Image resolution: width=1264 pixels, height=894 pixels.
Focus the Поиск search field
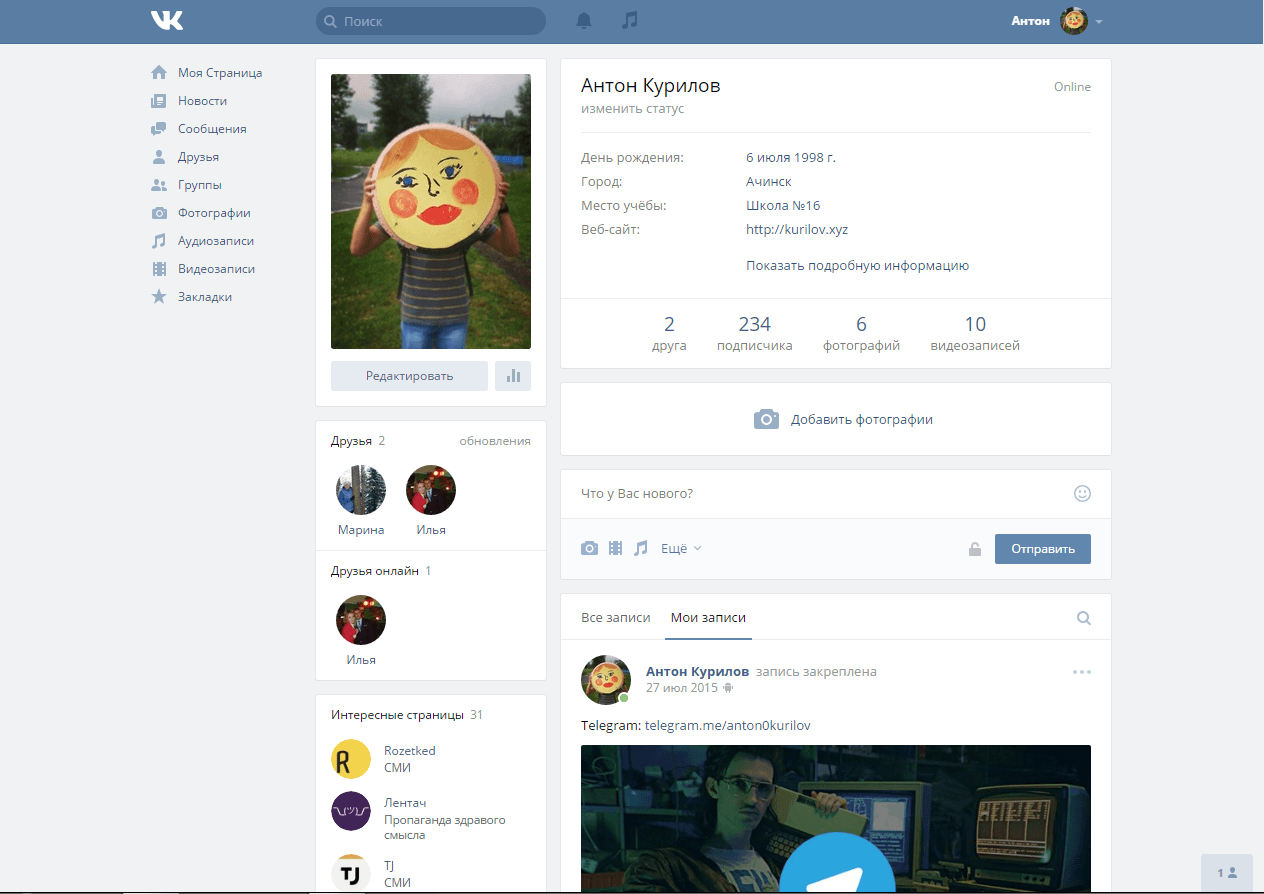tap(431, 21)
